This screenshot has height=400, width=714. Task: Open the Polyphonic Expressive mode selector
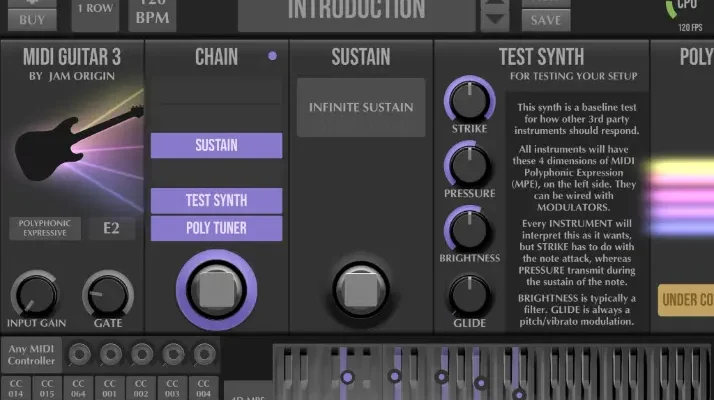click(x=46, y=229)
